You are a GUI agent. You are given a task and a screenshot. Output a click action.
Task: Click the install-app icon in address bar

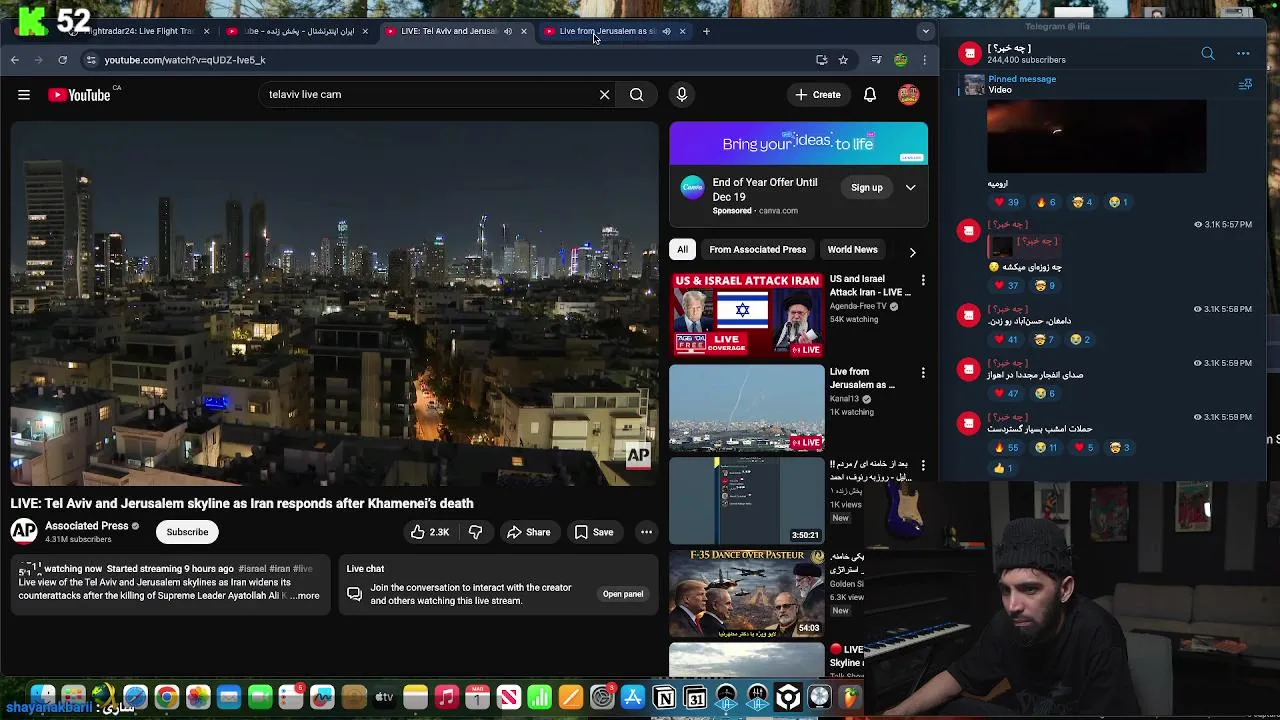(821, 60)
